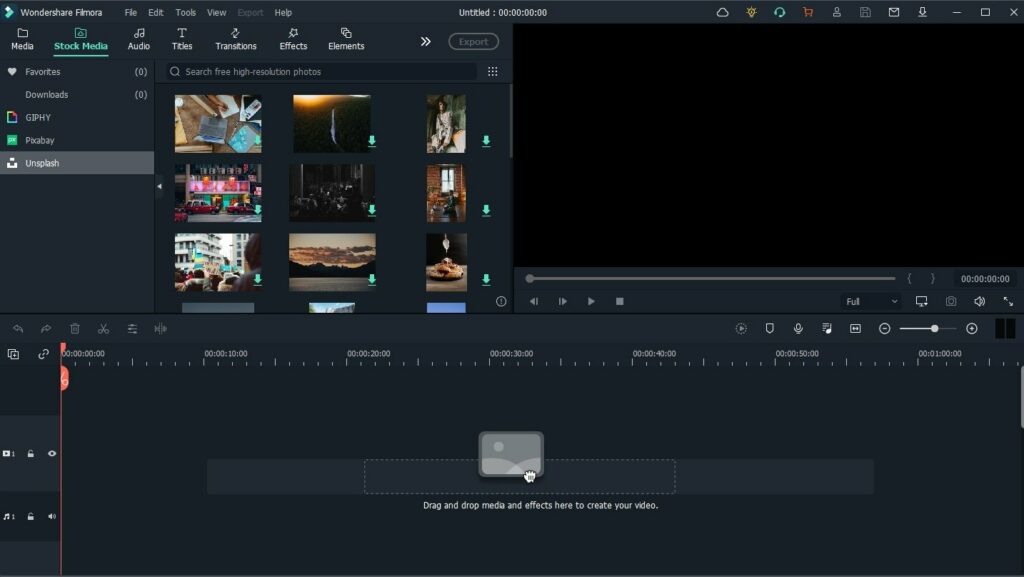Select the delete (trash) icon in timeline toolbar
Image resolution: width=1024 pixels, height=577 pixels.
coord(74,328)
